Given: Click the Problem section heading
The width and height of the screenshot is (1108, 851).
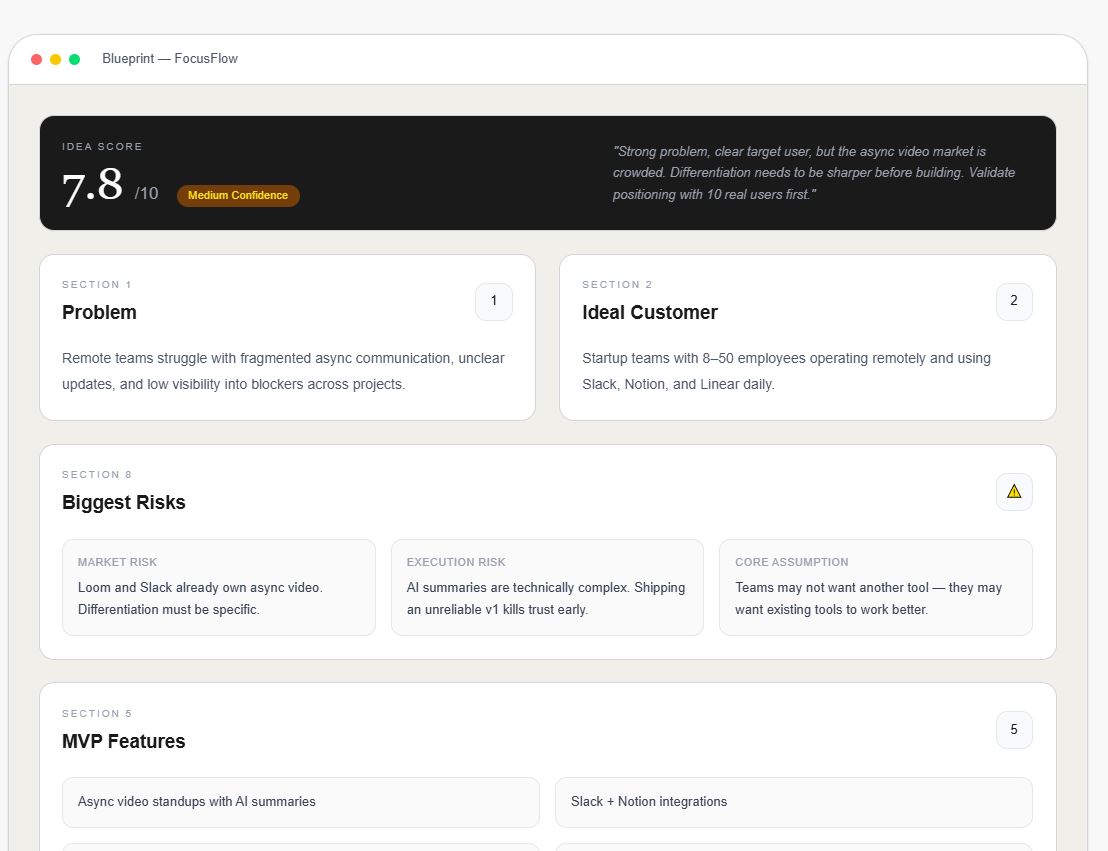Looking at the screenshot, I should point(99,312).
